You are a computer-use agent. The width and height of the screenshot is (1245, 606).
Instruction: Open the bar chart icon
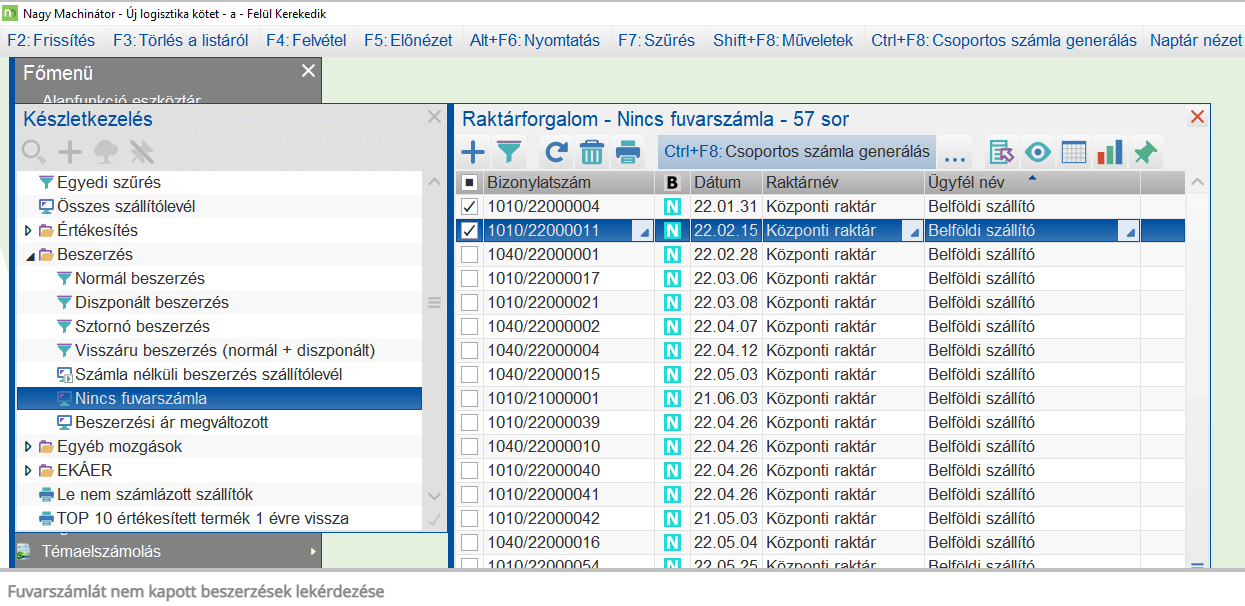click(x=1109, y=153)
